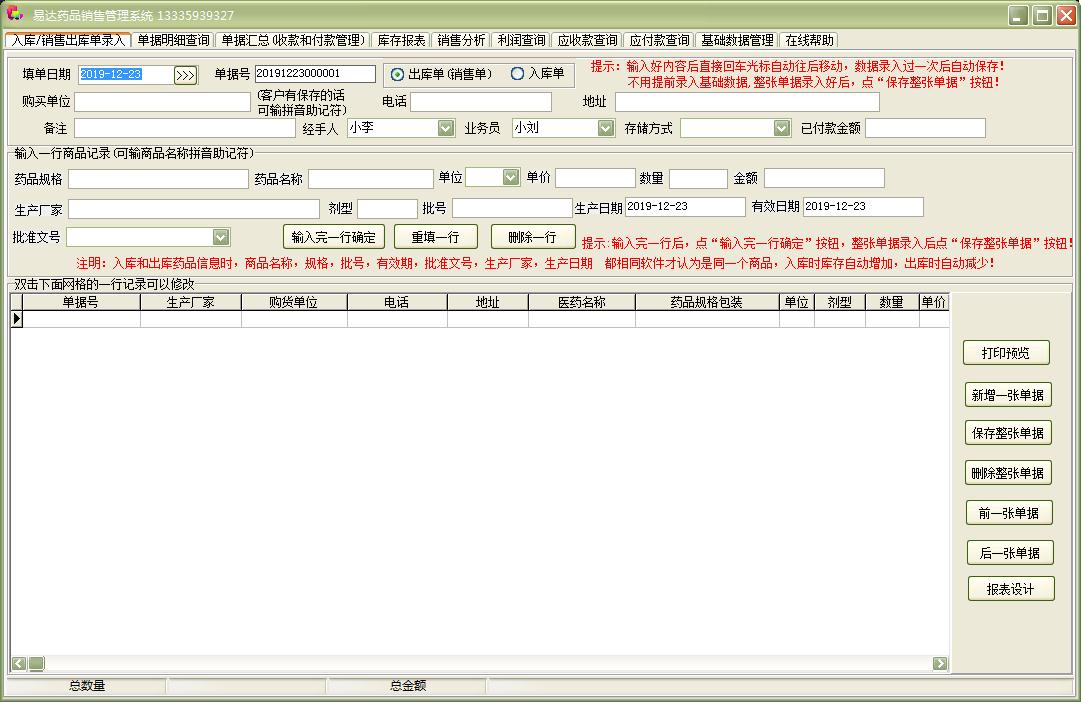Switch to the 库存报表 tab
The image size is (1081, 702).
tap(401, 40)
